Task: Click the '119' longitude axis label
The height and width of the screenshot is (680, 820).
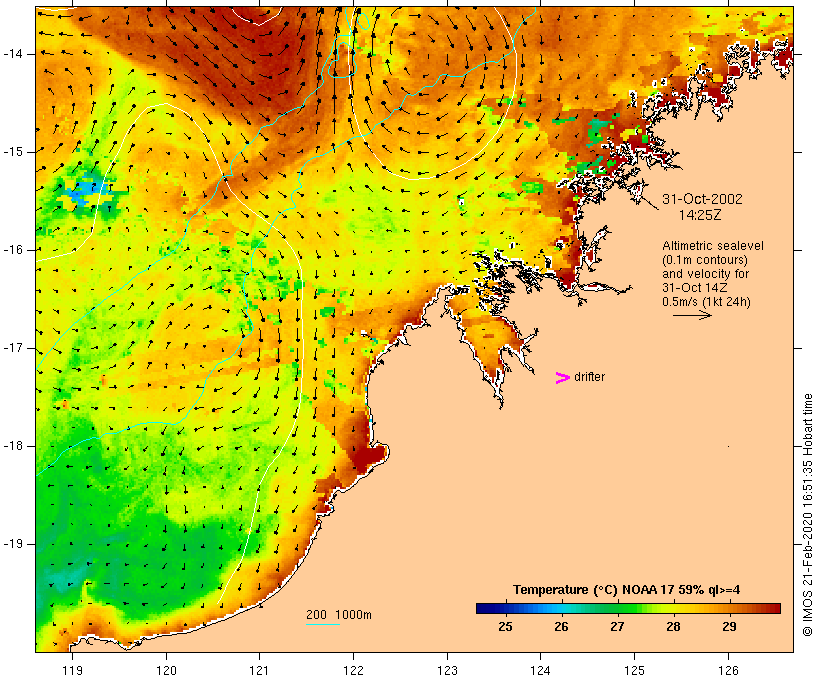Action: (x=72, y=670)
